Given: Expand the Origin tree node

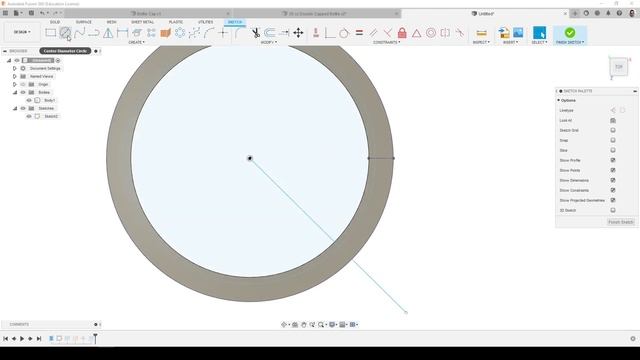Looking at the screenshot, I should pyautogui.click(x=15, y=84).
